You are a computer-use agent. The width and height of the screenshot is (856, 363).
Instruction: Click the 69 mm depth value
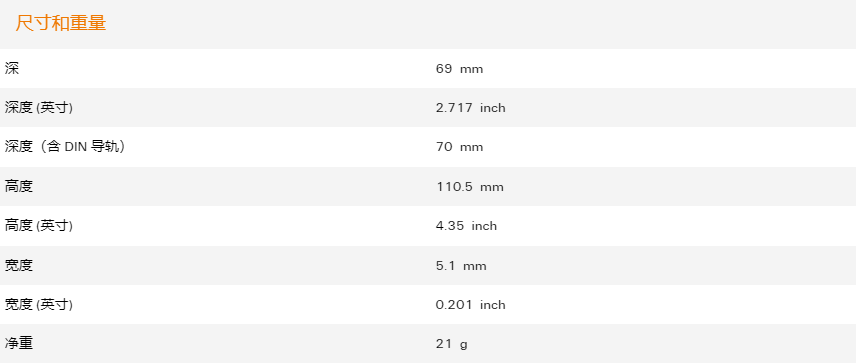point(459,69)
